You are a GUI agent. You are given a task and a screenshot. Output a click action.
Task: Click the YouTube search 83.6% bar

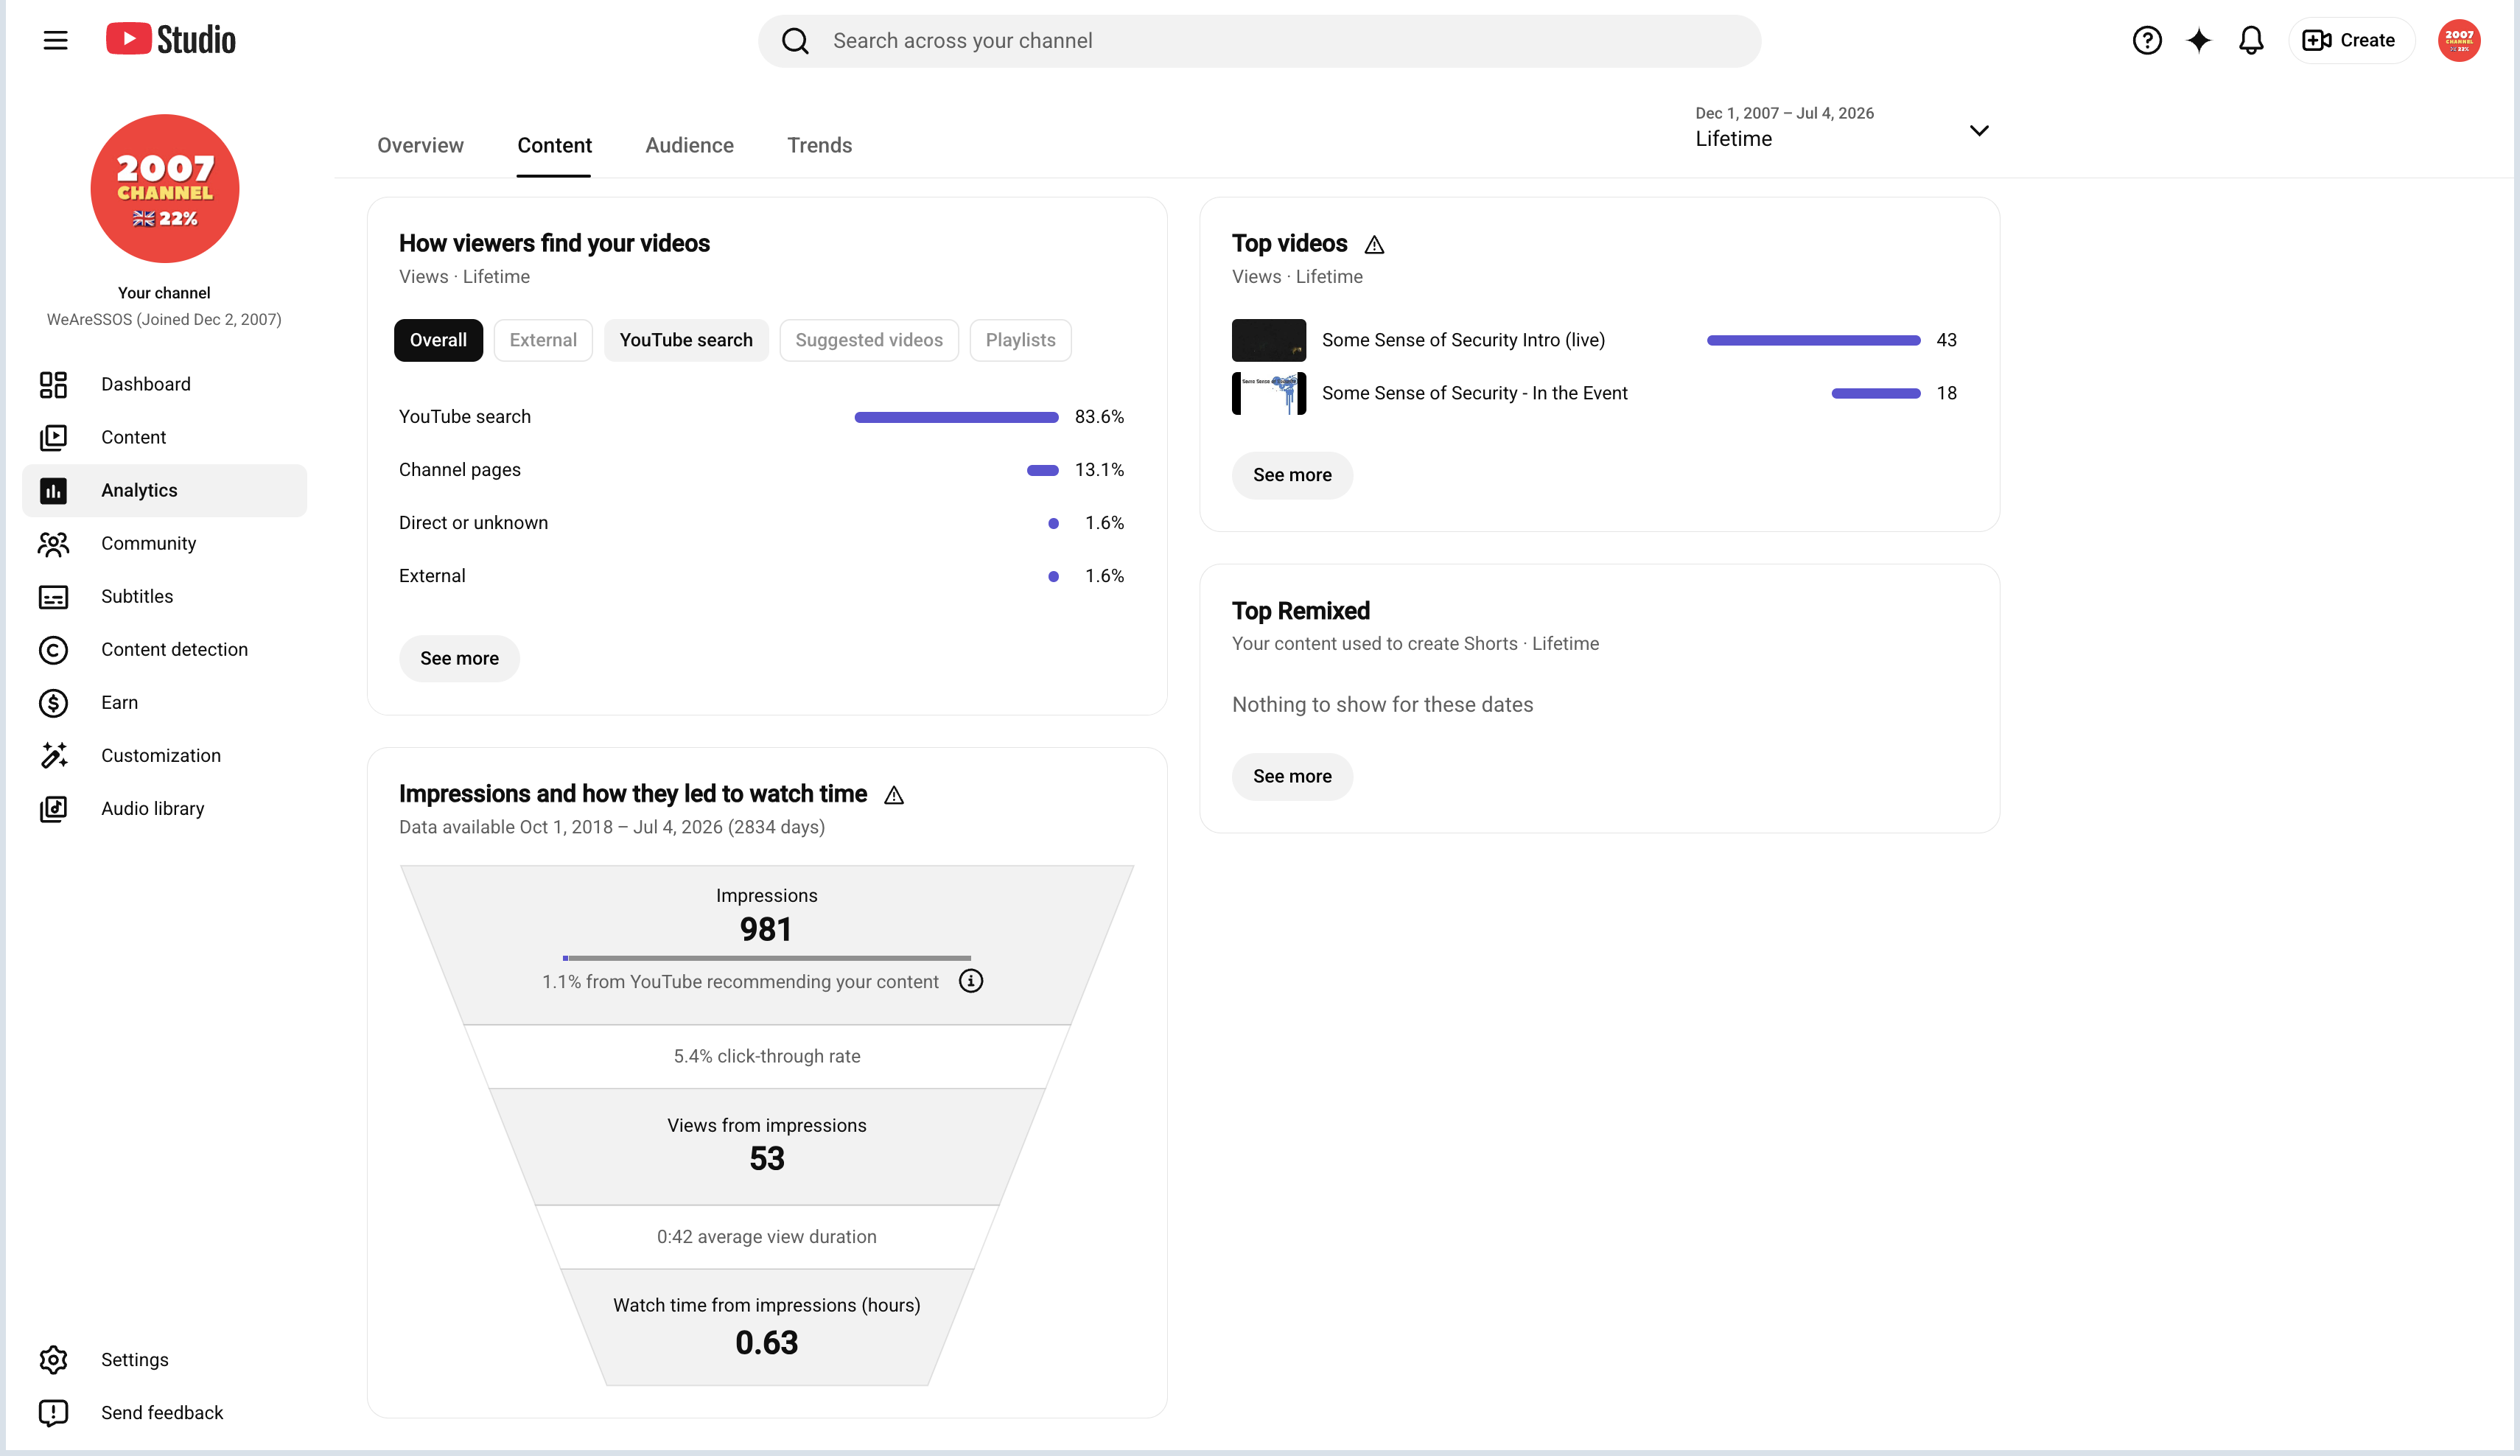point(956,417)
